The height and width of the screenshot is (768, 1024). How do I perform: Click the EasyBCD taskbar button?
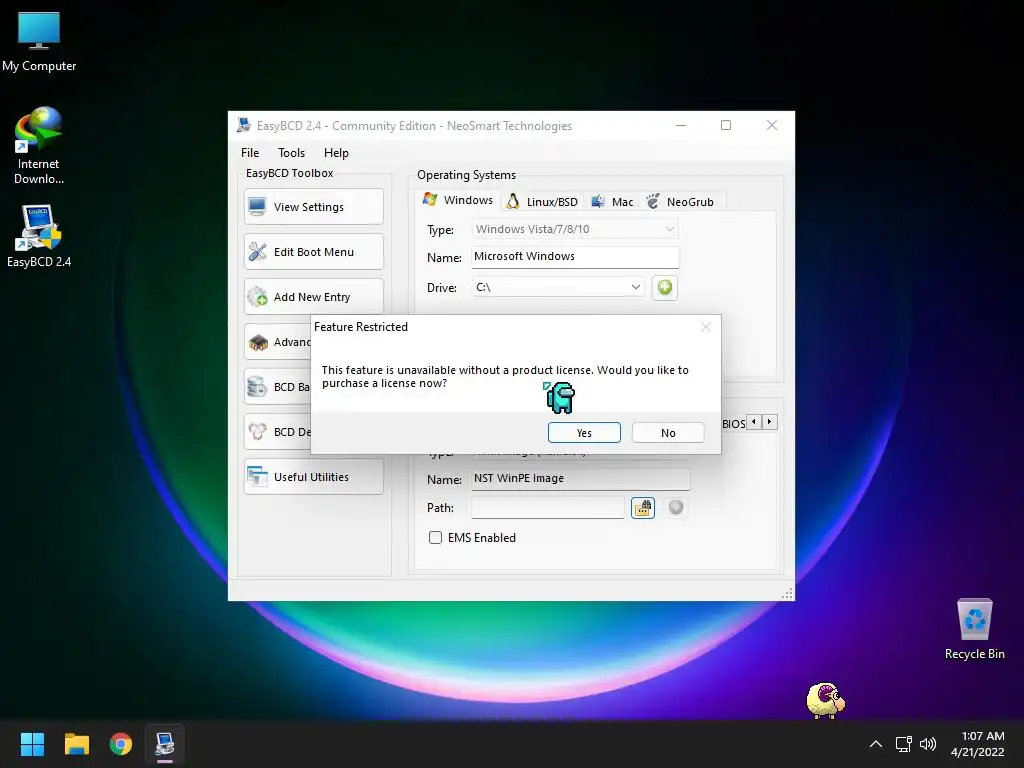pos(165,744)
